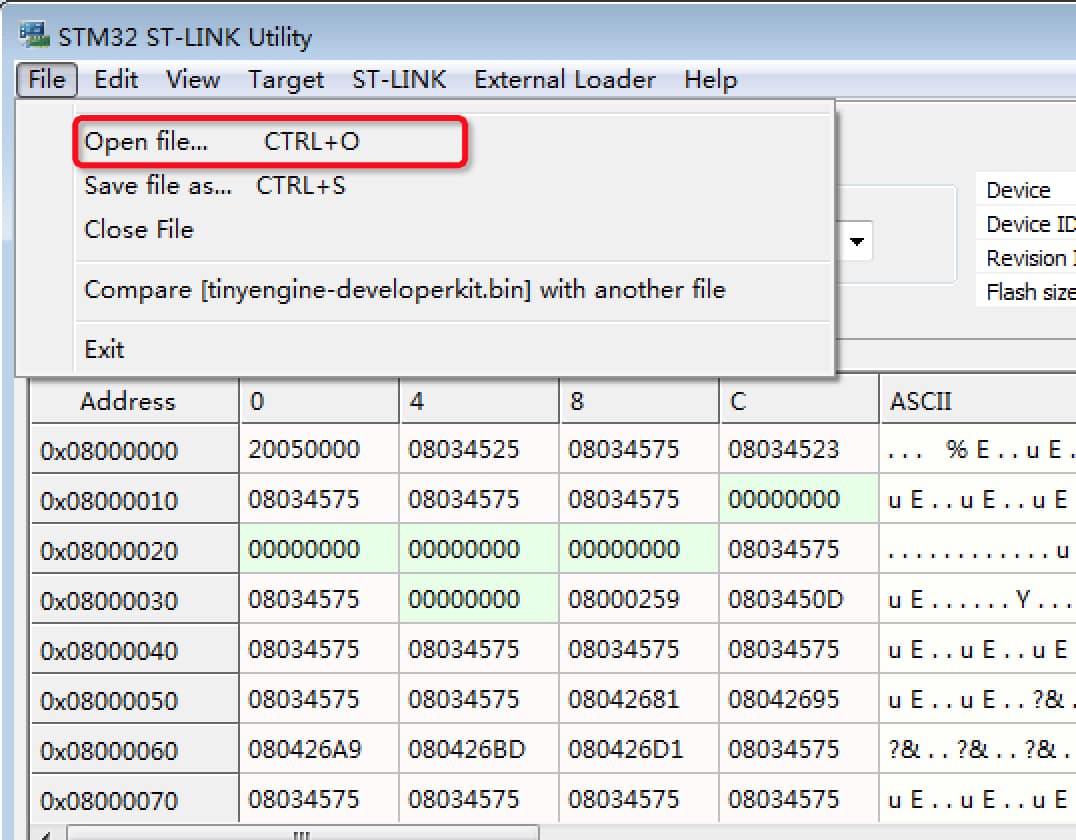The width and height of the screenshot is (1076, 840).
Task: Click the column header C
Action: [x=799, y=401]
